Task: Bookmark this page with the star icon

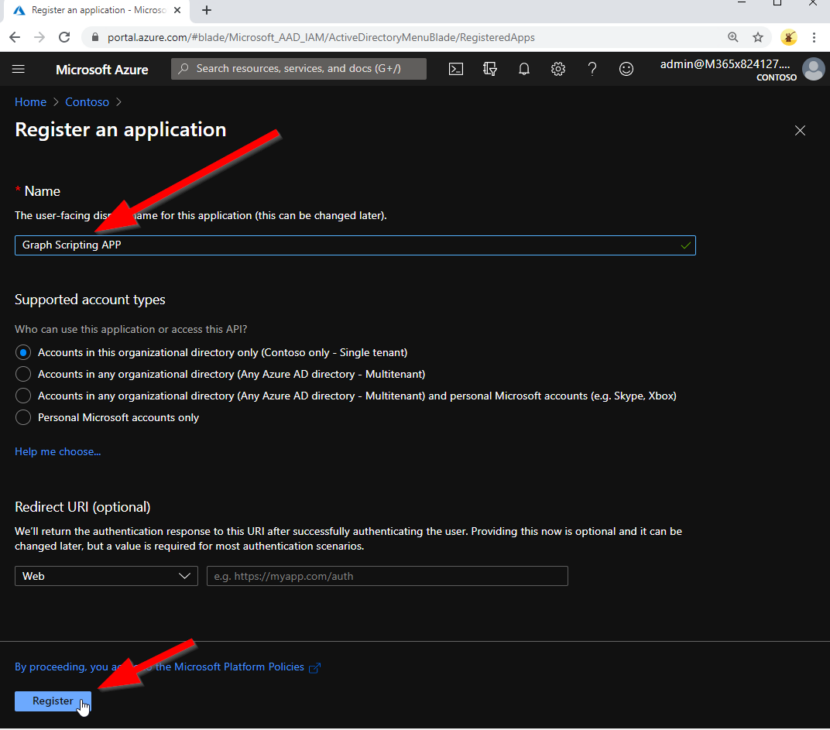Action: coord(758,37)
